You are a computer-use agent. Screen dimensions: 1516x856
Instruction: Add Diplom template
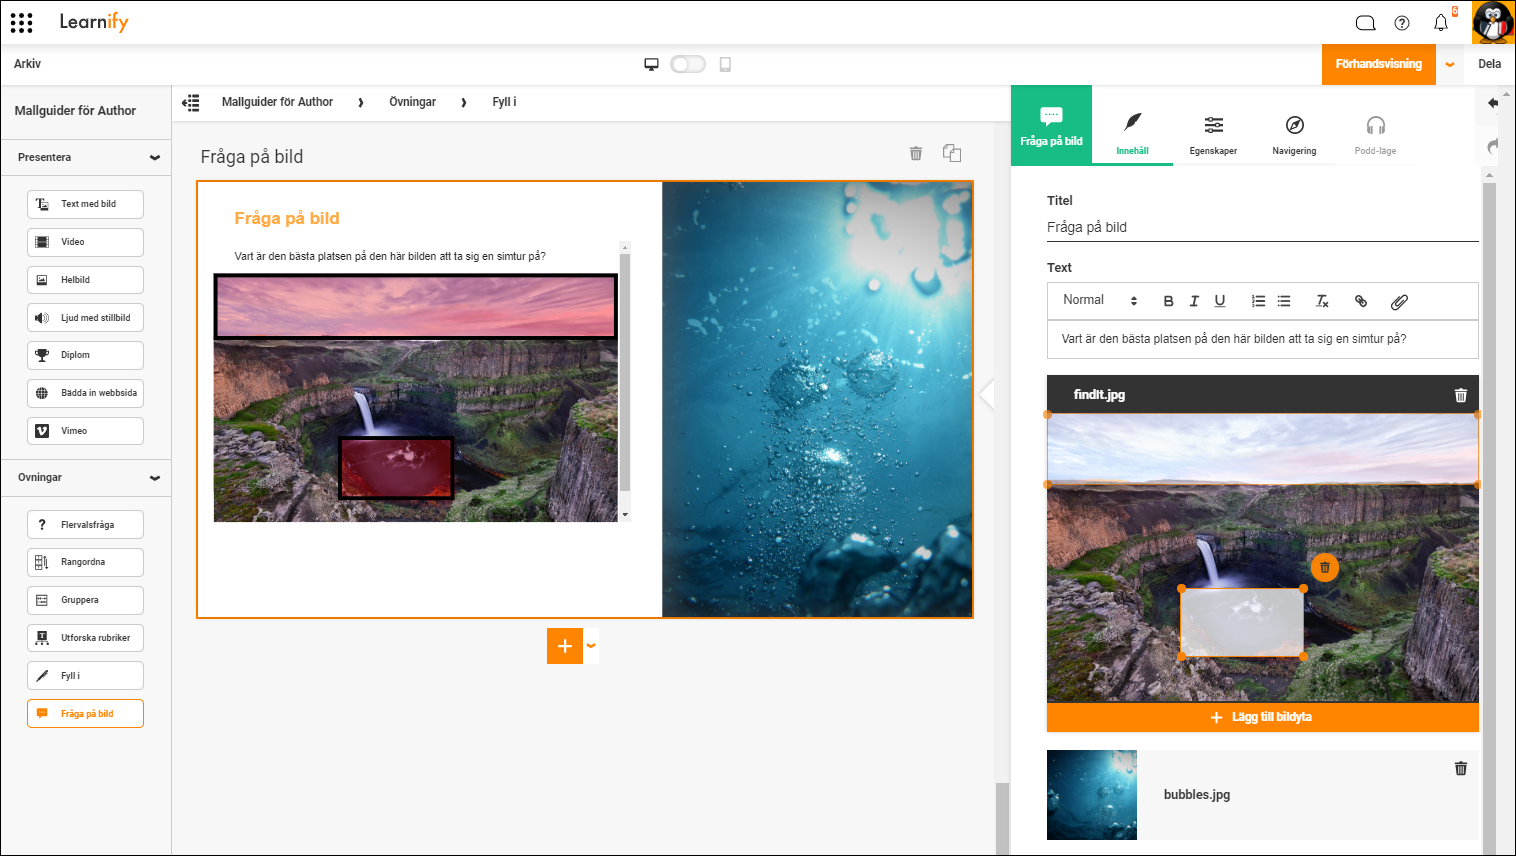point(85,355)
